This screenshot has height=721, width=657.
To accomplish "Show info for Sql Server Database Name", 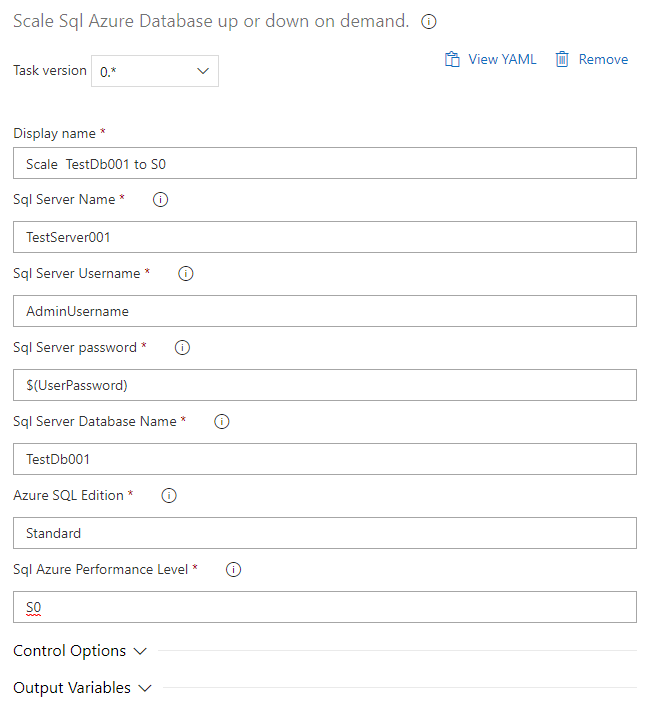I will [x=222, y=422].
